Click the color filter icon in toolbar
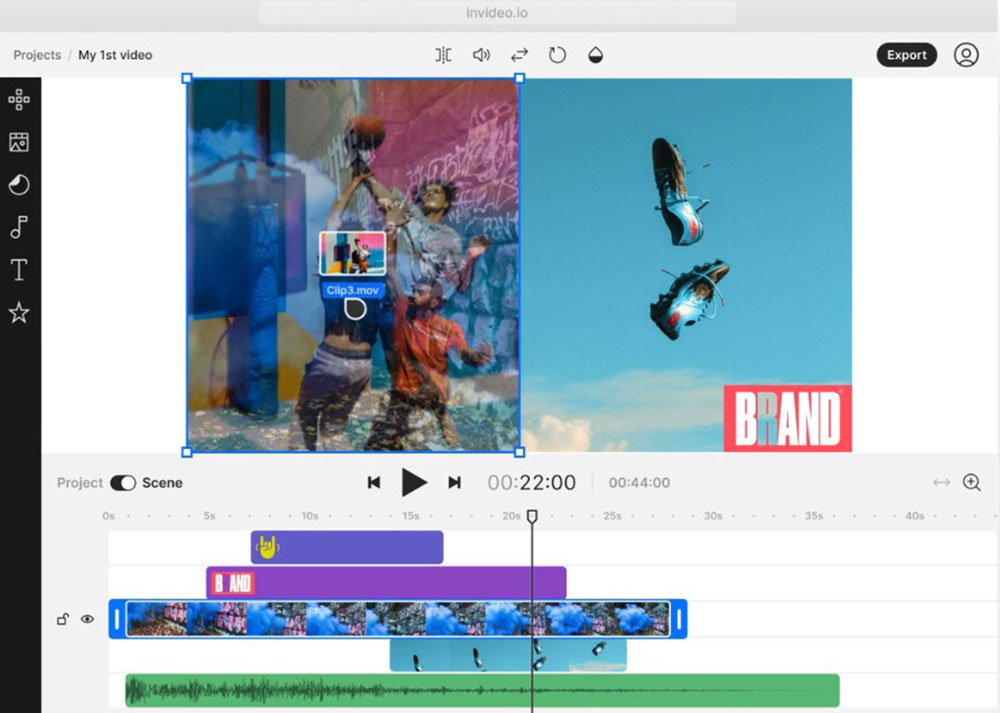This screenshot has height=713, width=1000. pyautogui.click(x=595, y=55)
